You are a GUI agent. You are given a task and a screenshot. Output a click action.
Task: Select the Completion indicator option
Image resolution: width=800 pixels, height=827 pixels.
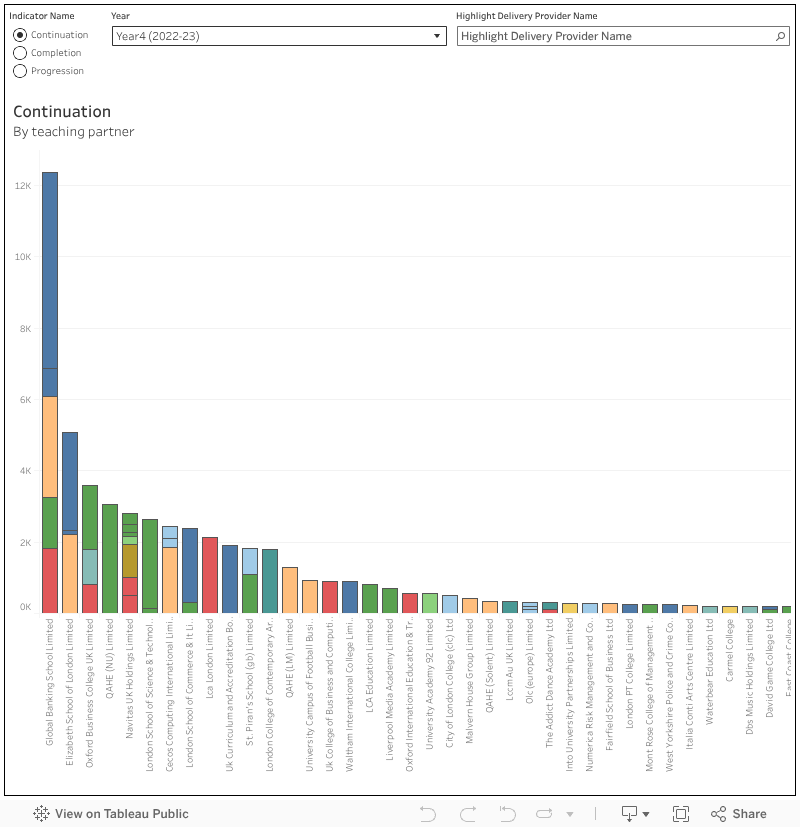pyautogui.click(x=20, y=53)
